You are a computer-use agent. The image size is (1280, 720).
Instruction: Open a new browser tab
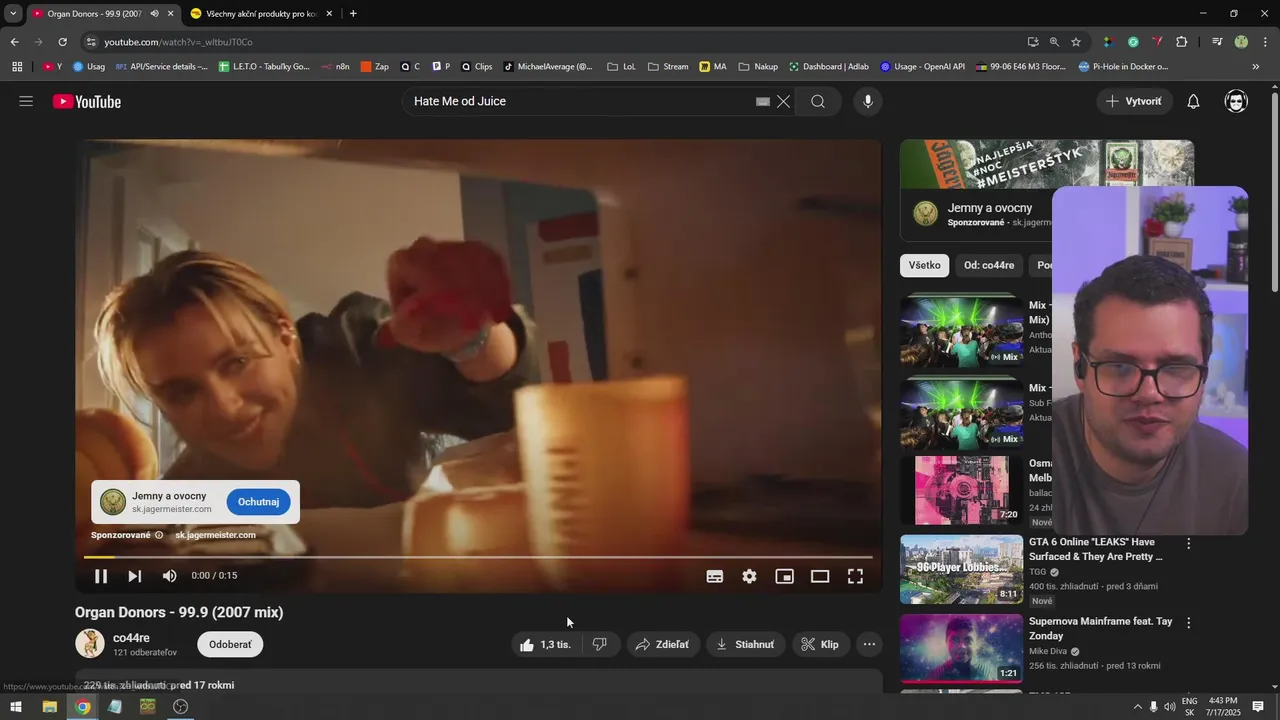coord(353,13)
